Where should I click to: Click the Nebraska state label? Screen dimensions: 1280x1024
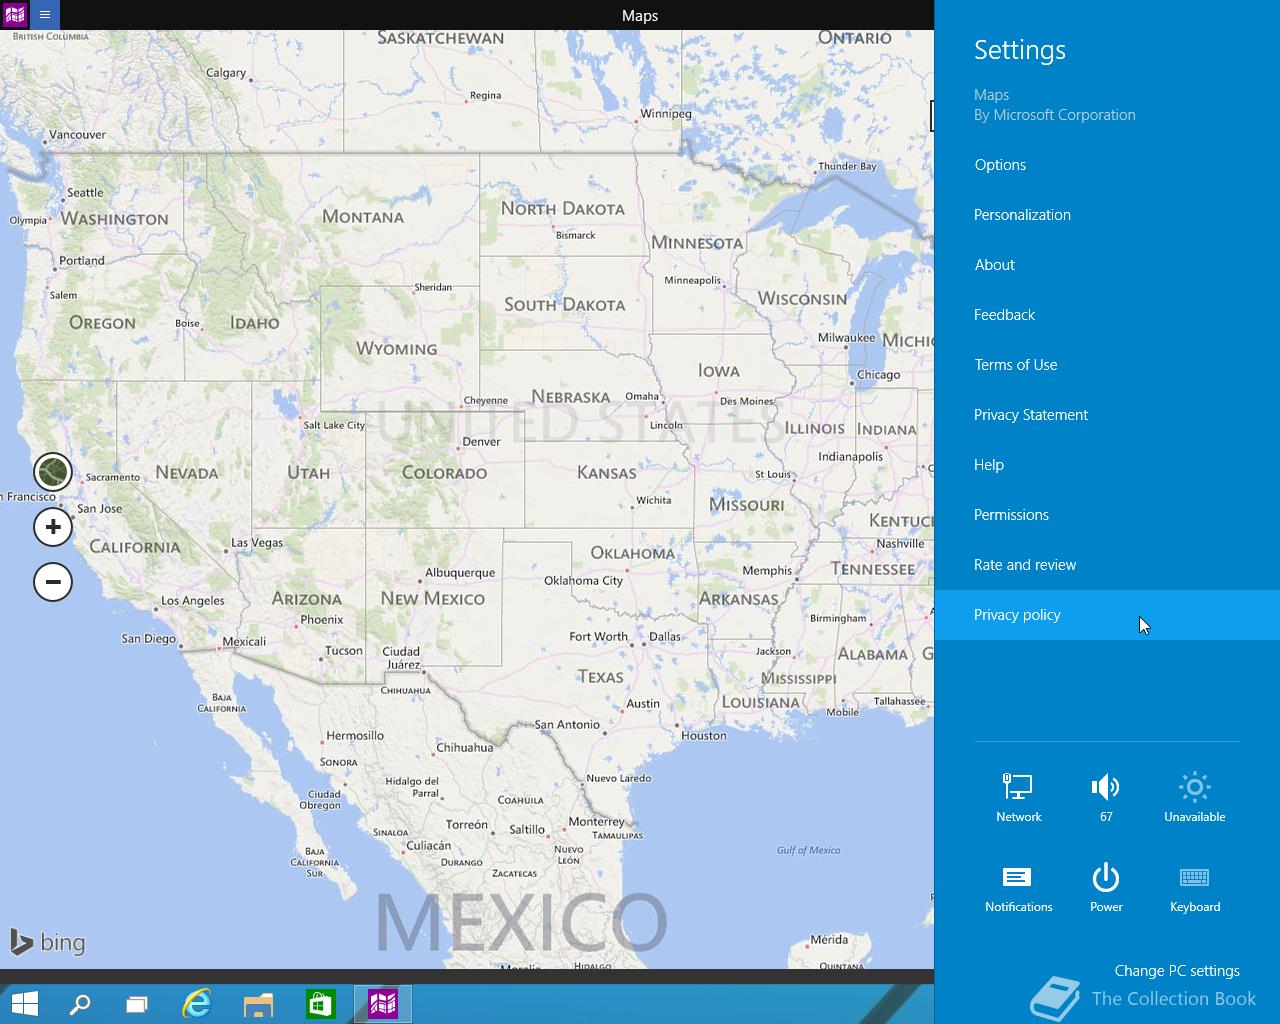(x=571, y=397)
